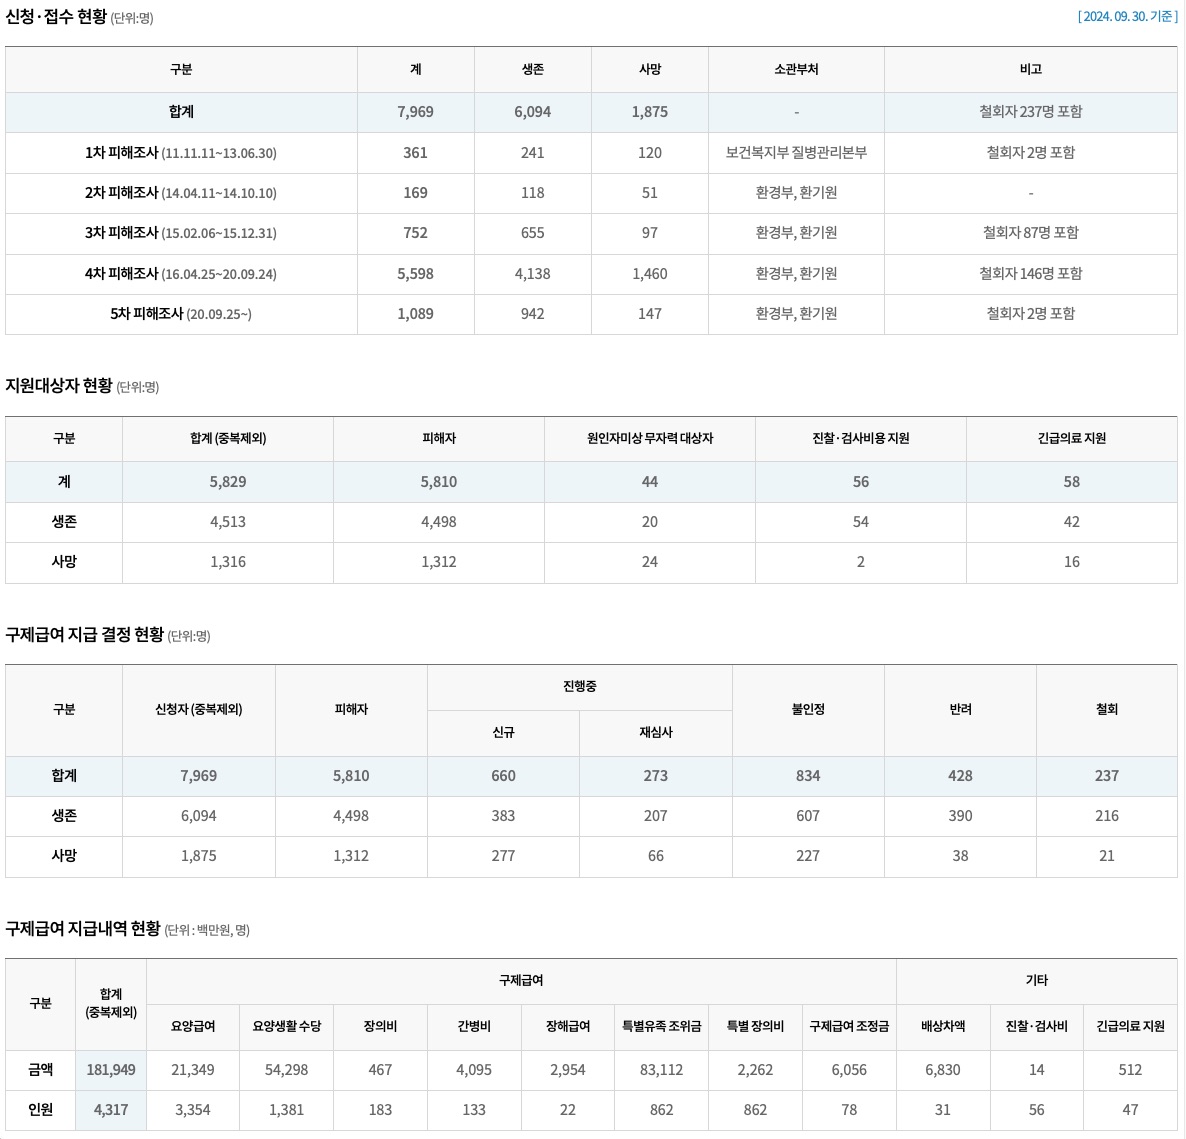Select the 5,829 합계 cell
The height and width of the screenshot is (1139, 1186).
click(x=228, y=482)
